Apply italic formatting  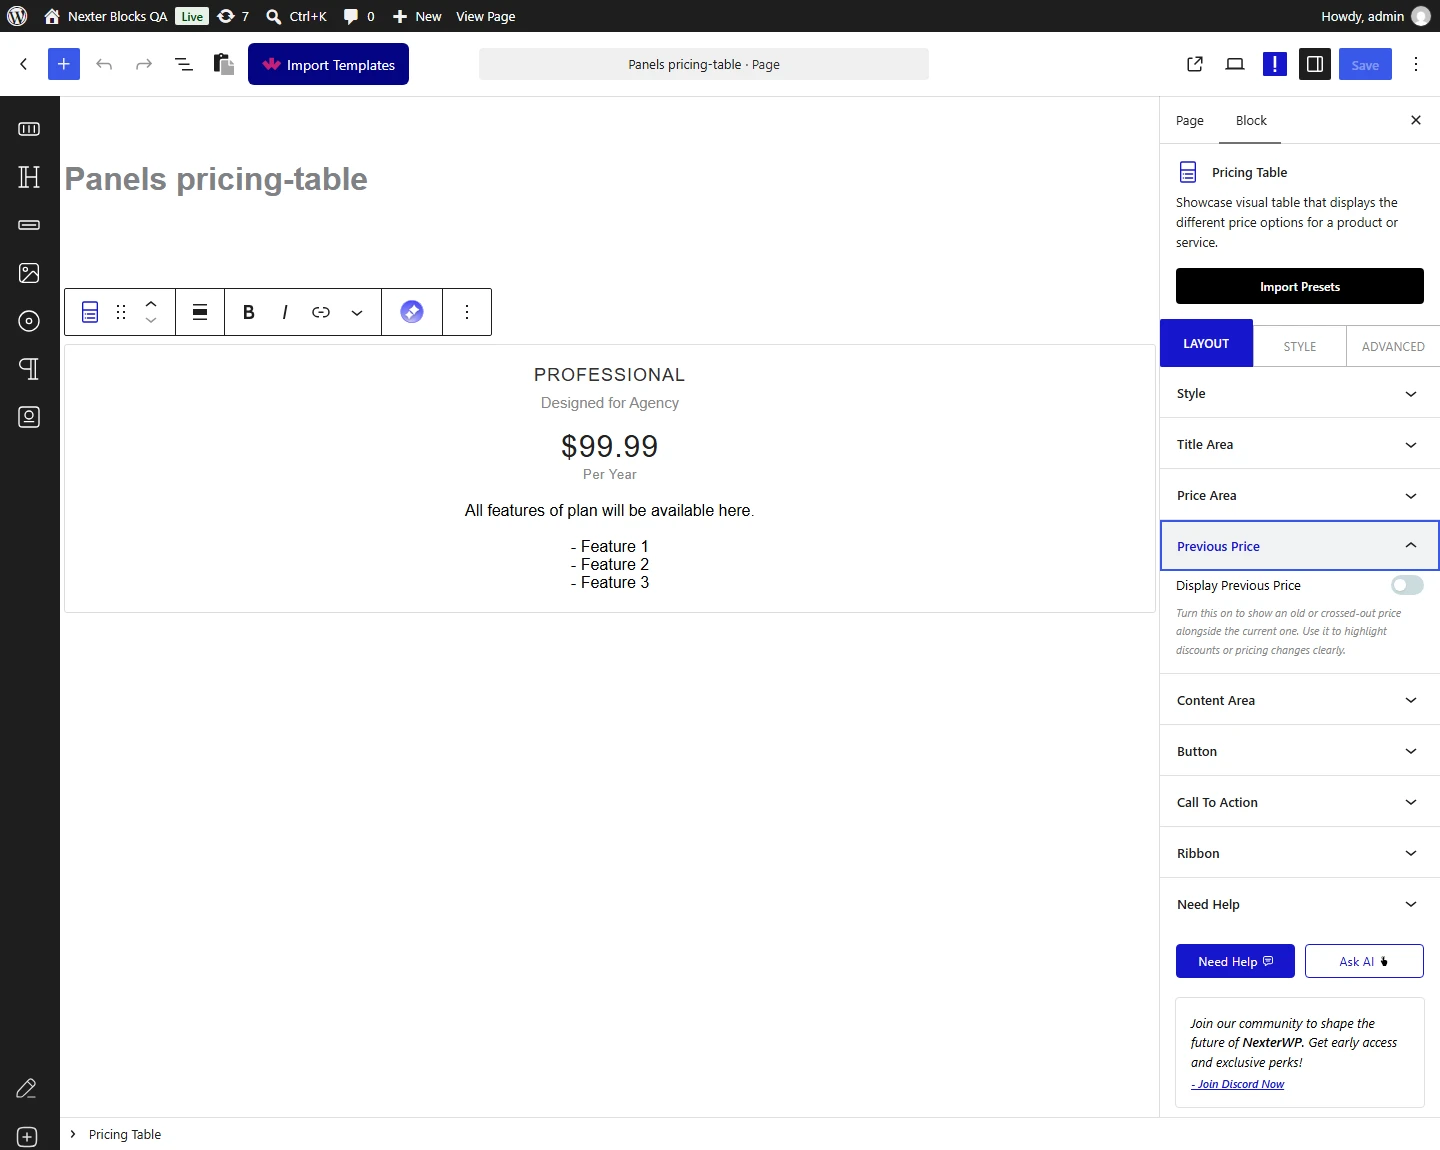pyautogui.click(x=285, y=312)
